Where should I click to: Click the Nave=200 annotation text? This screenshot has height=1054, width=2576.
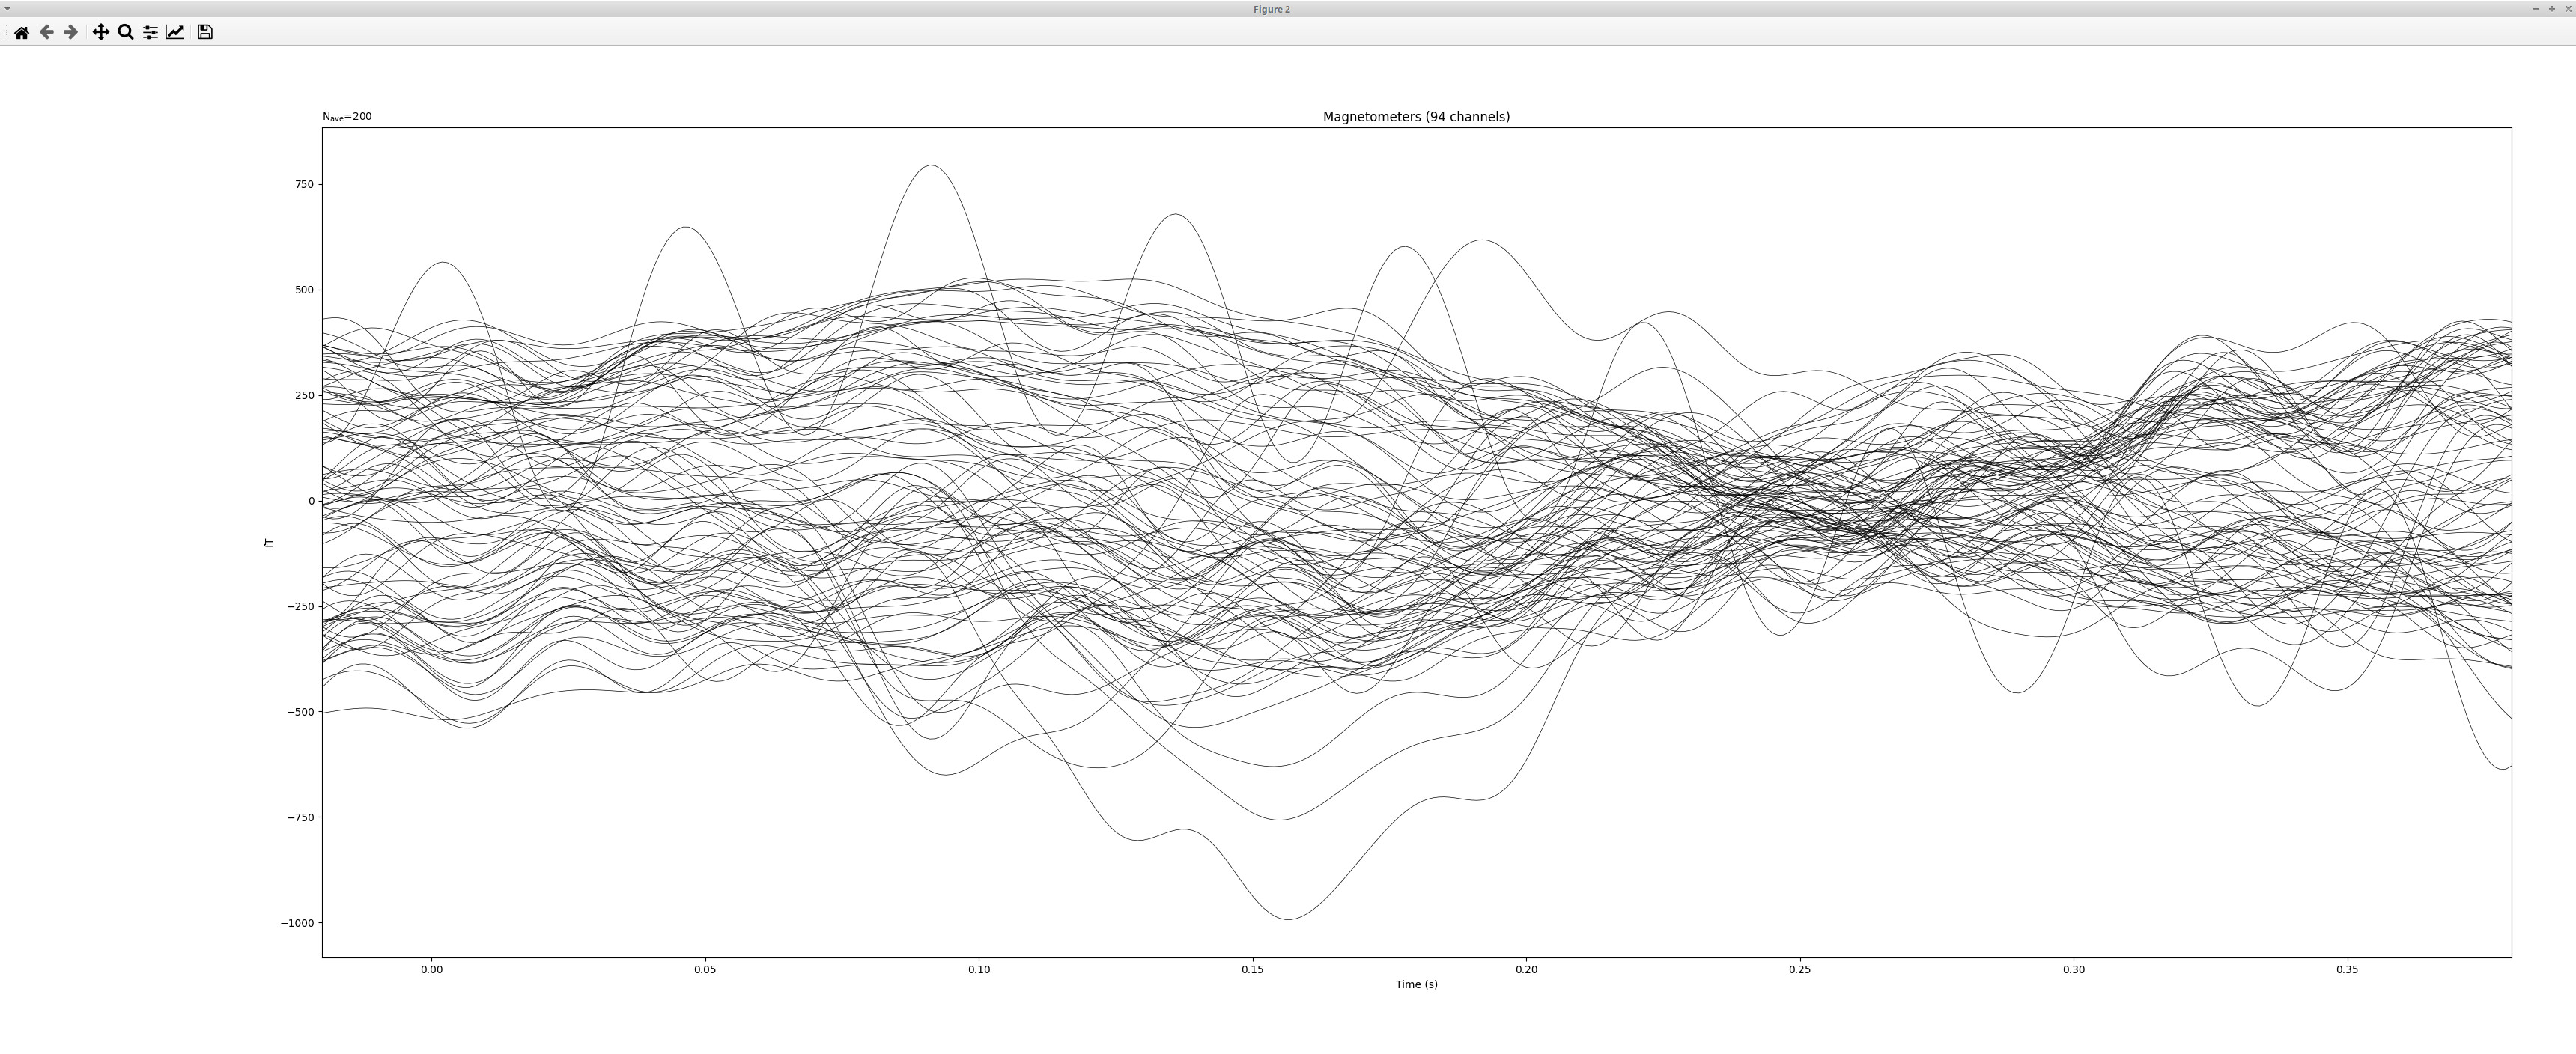point(347,117)
